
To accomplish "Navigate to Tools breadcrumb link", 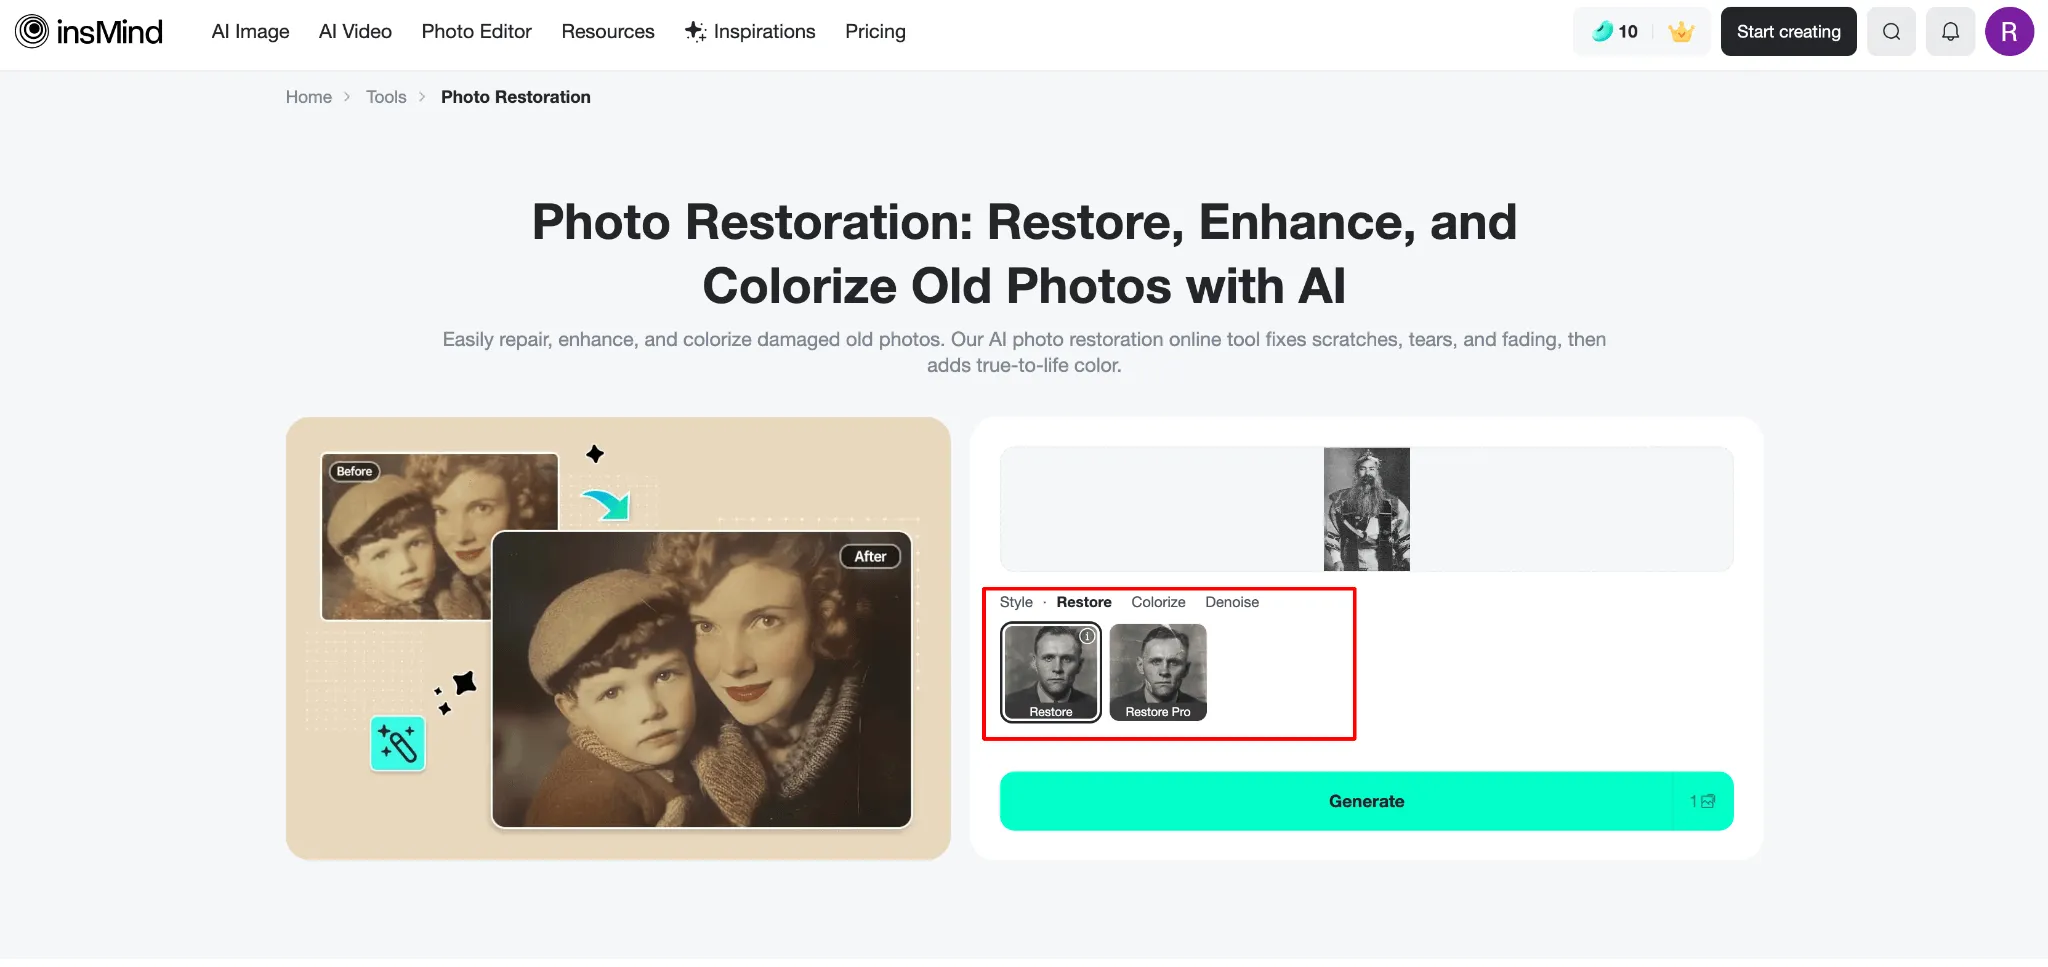I will tap(386, 97).
